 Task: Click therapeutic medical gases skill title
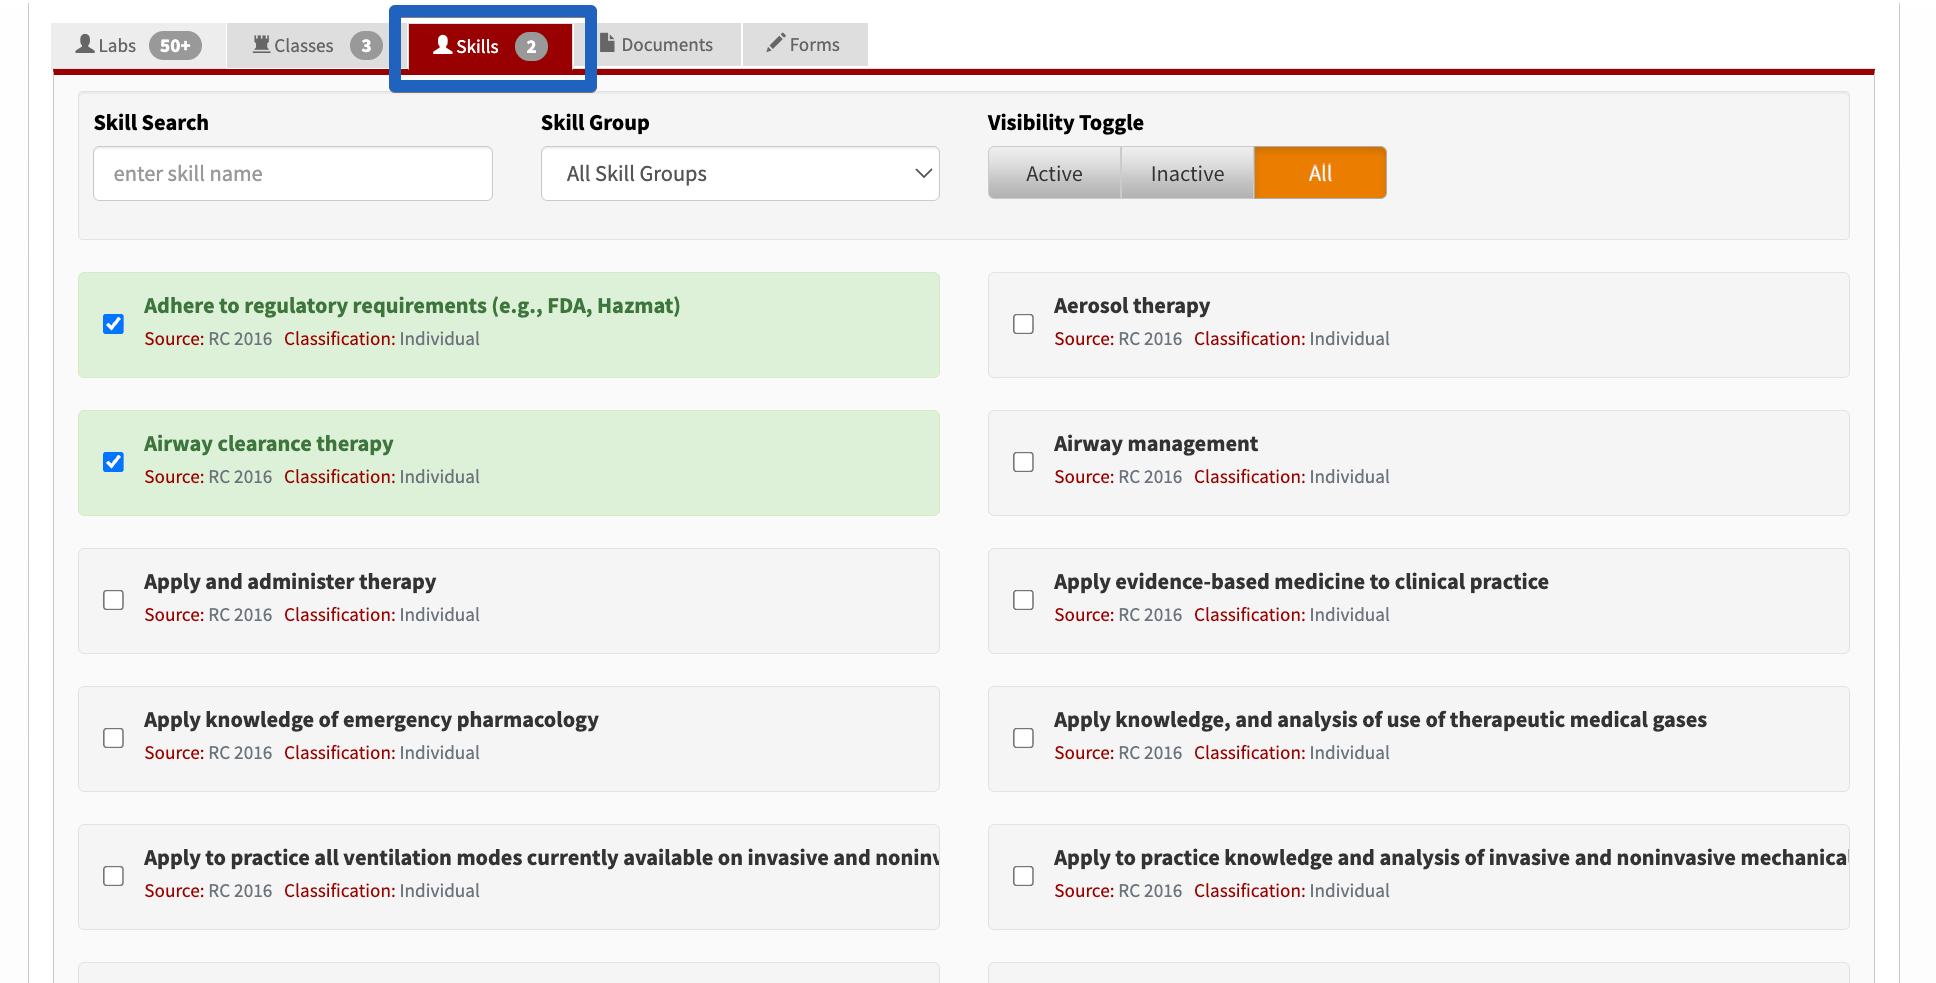[1380, 720]
